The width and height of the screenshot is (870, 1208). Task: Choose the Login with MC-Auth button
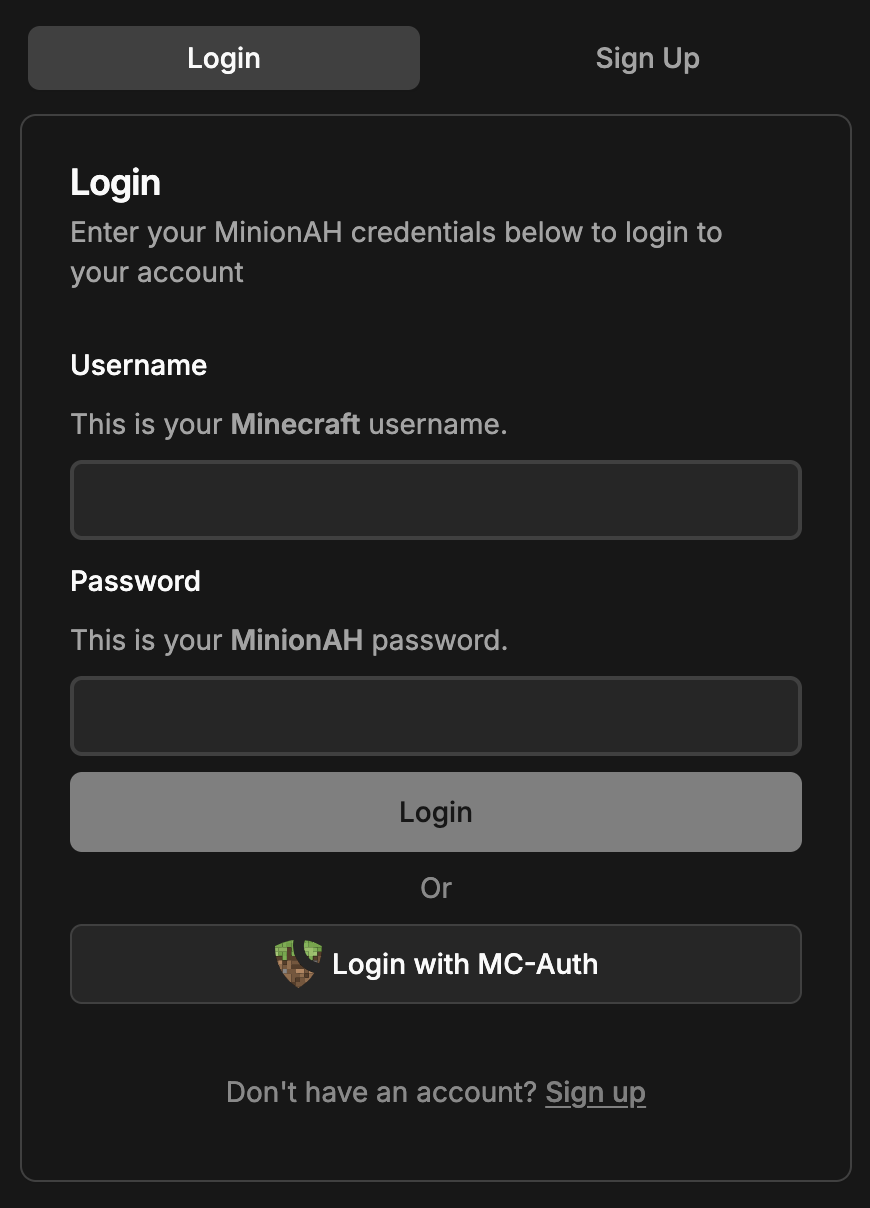point(436,964)
